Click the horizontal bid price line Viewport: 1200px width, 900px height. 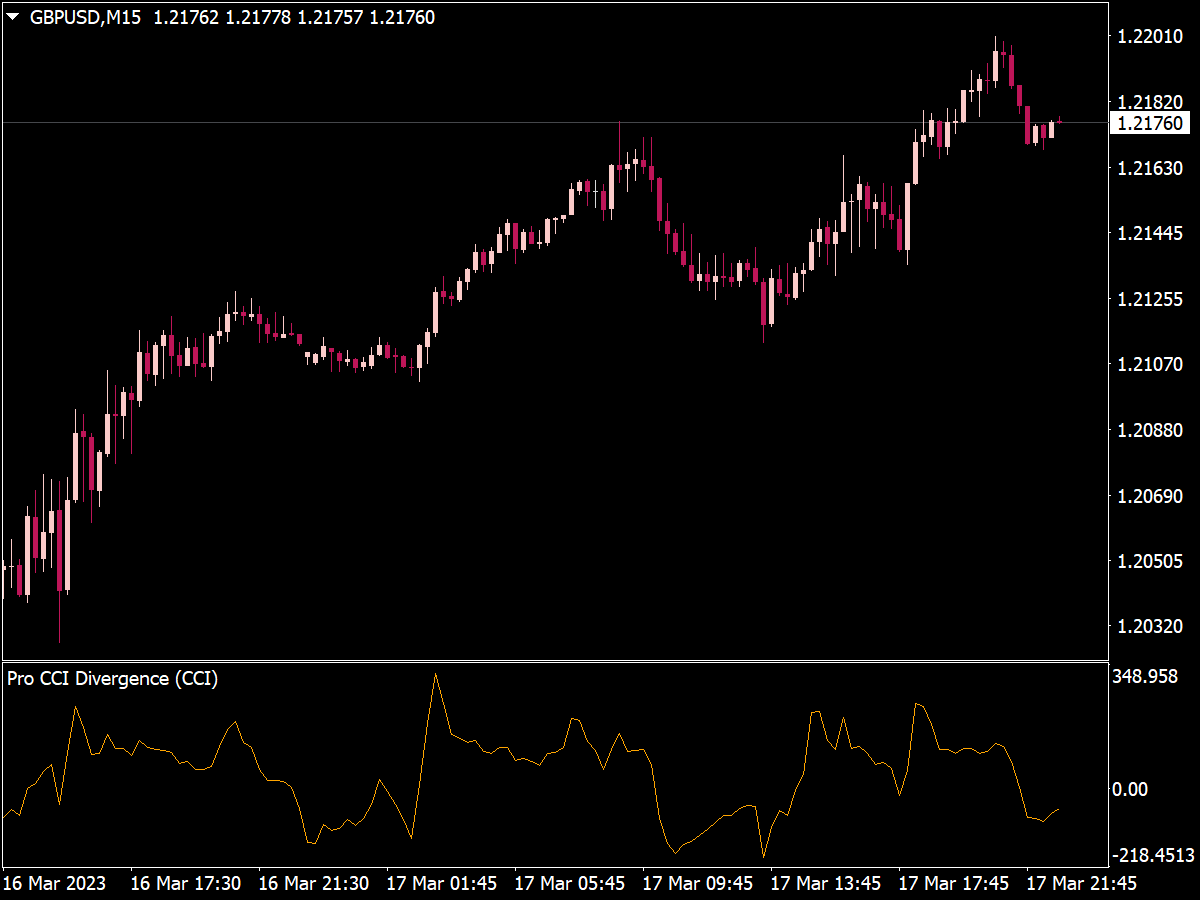500,122
